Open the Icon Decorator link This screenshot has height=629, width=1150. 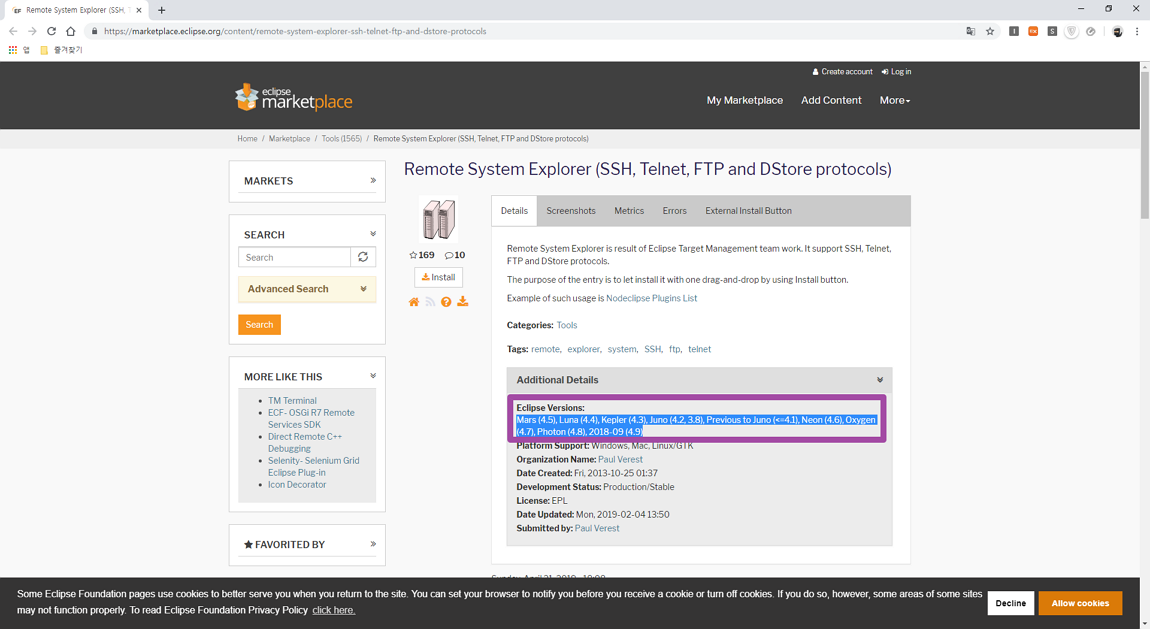[x=297, y=485]
